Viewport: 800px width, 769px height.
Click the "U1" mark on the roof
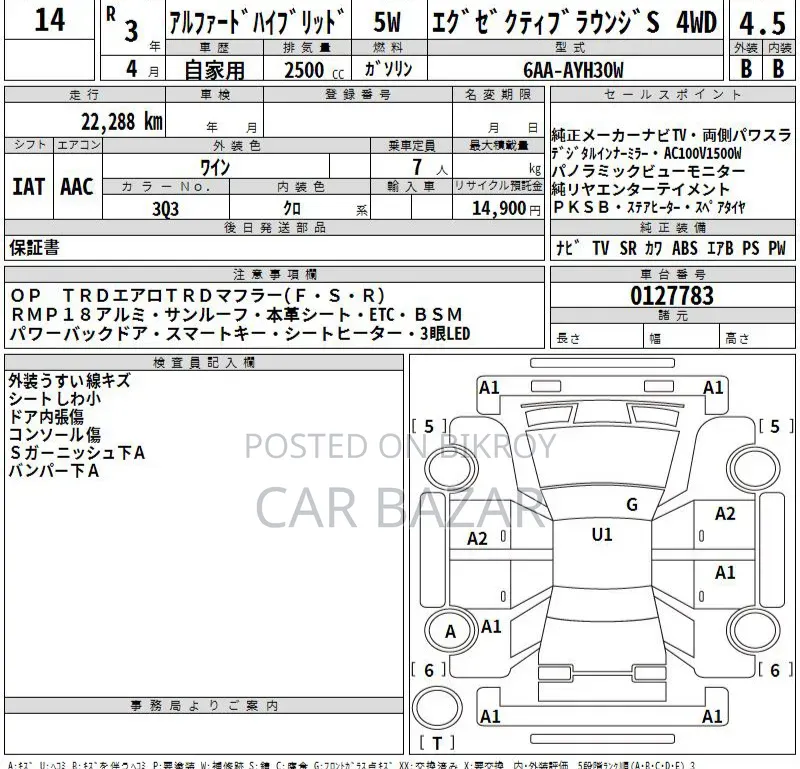click(x=602, y=534)
